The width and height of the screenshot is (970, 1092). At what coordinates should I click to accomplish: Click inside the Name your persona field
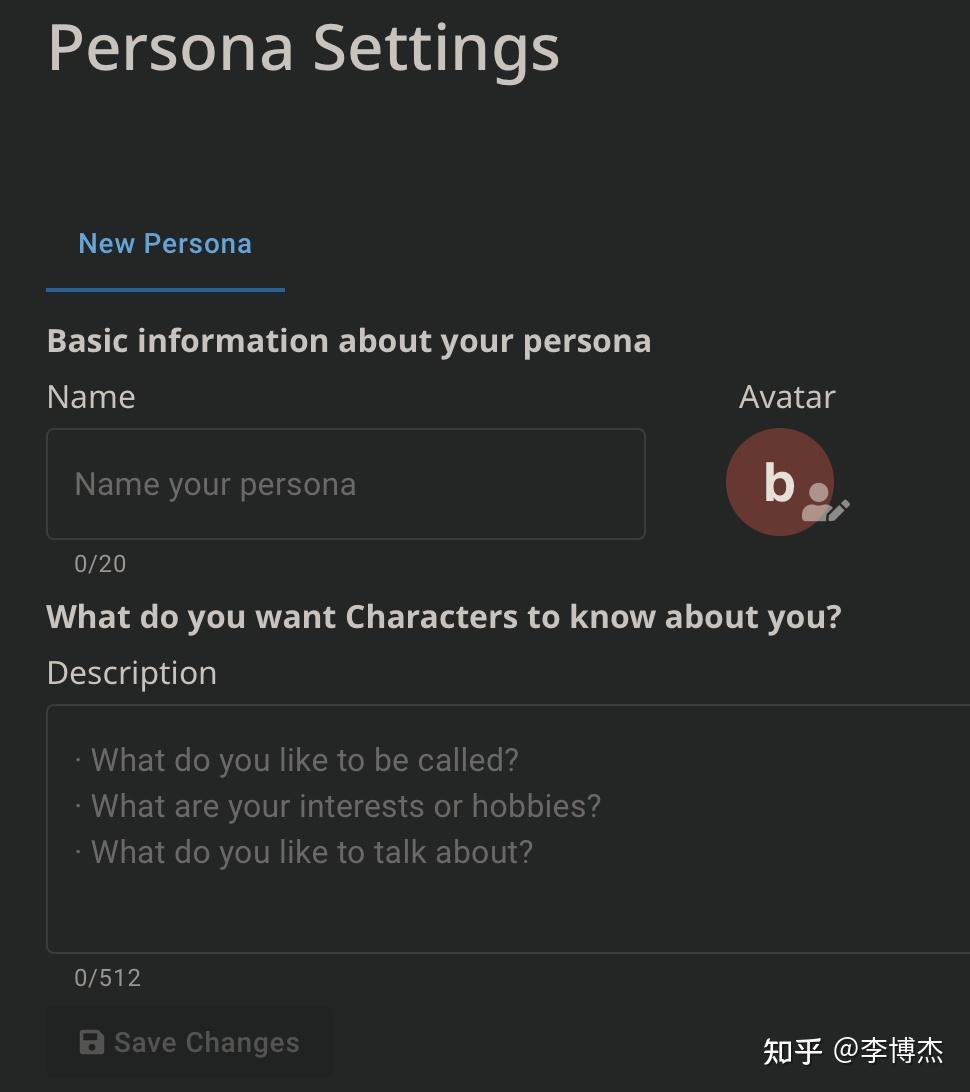(346, 484)
